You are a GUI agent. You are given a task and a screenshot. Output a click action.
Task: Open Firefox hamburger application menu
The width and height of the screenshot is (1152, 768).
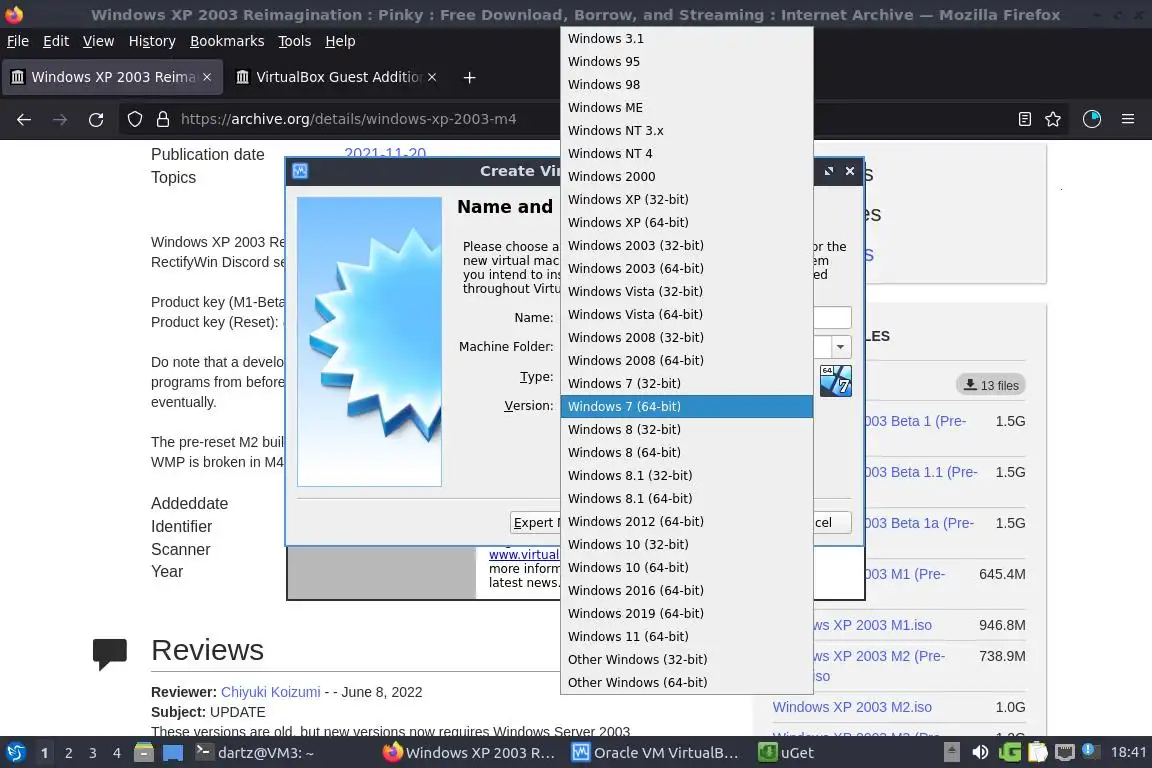[x=1128, y=119]
